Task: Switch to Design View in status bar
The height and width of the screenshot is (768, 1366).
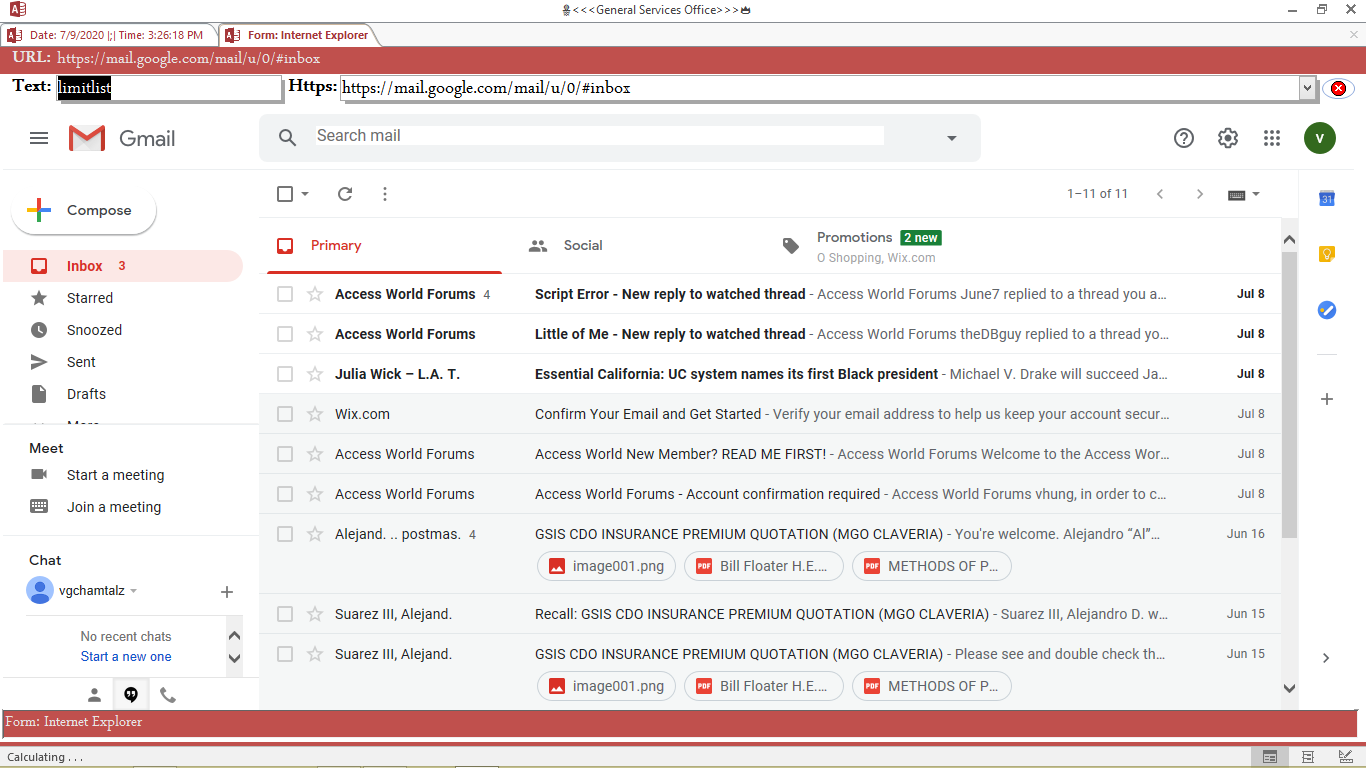Action: [1346, 757]
